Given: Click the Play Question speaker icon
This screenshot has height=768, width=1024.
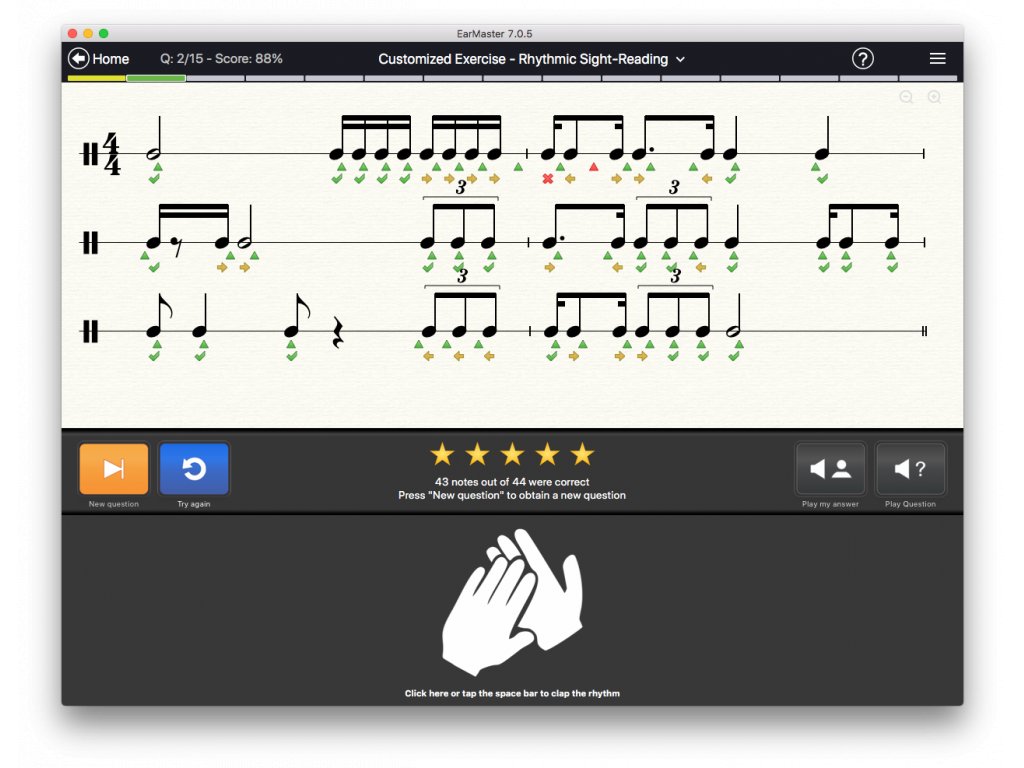Looking at the screenshot, I should click(910, 468).
